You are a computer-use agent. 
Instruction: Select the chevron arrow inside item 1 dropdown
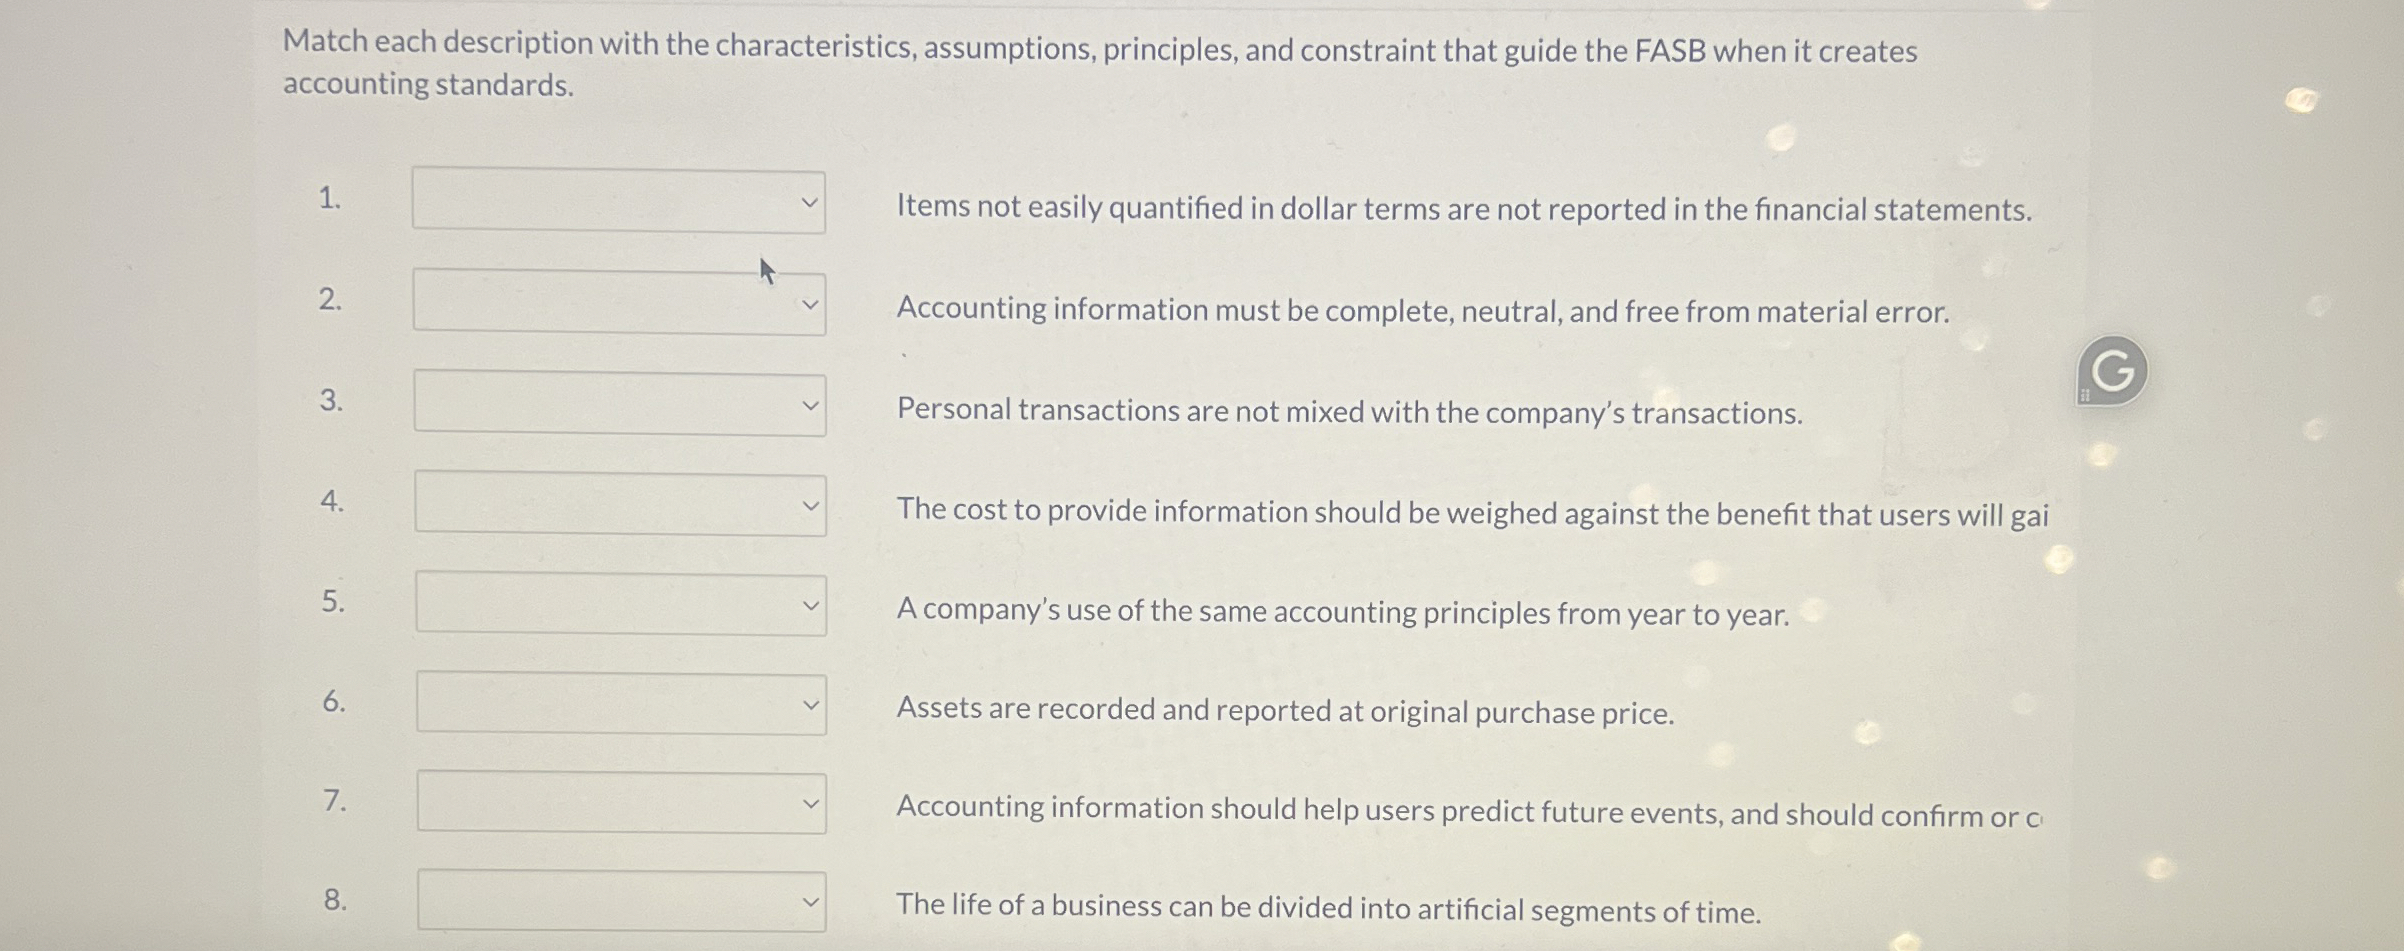(x=812, y=202)
